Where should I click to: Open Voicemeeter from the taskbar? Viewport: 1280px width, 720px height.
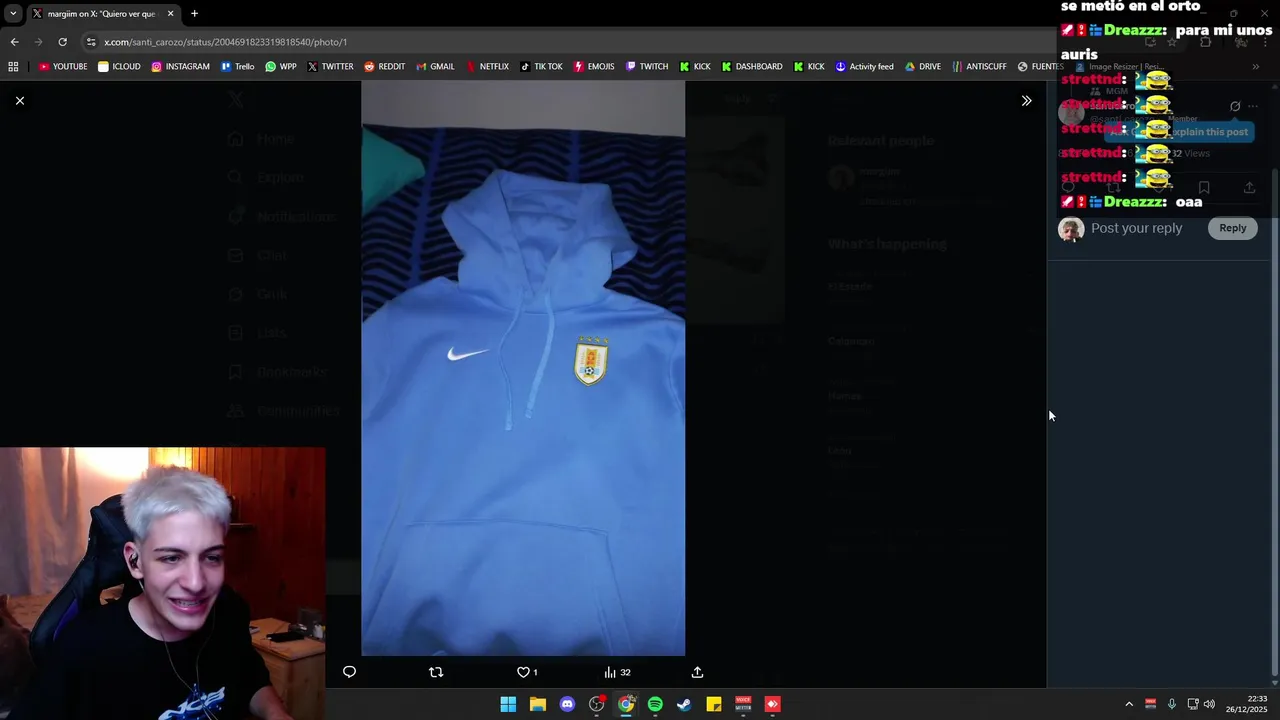click(x=743, y=704)
